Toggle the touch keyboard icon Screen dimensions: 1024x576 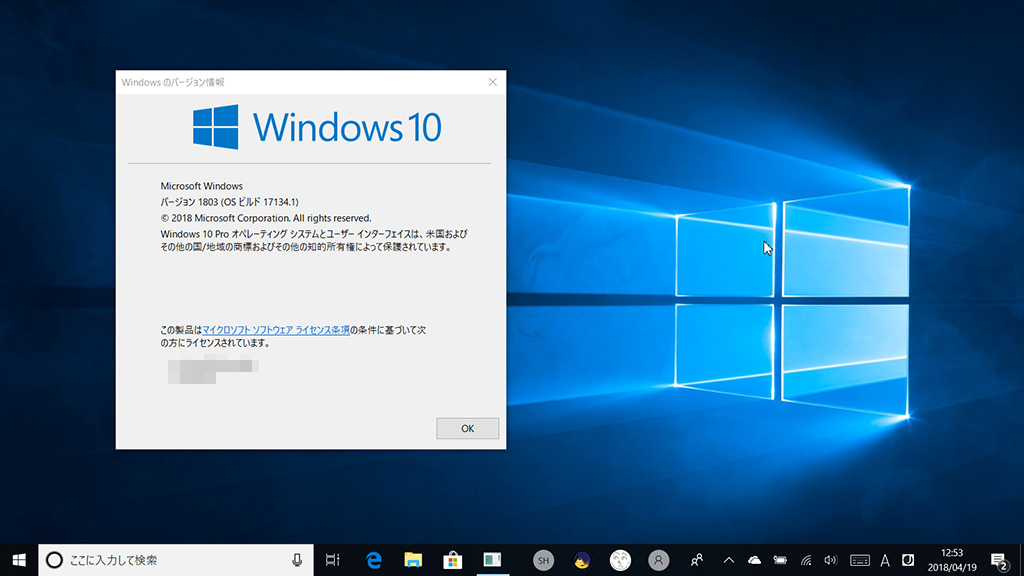pos(859,560)
